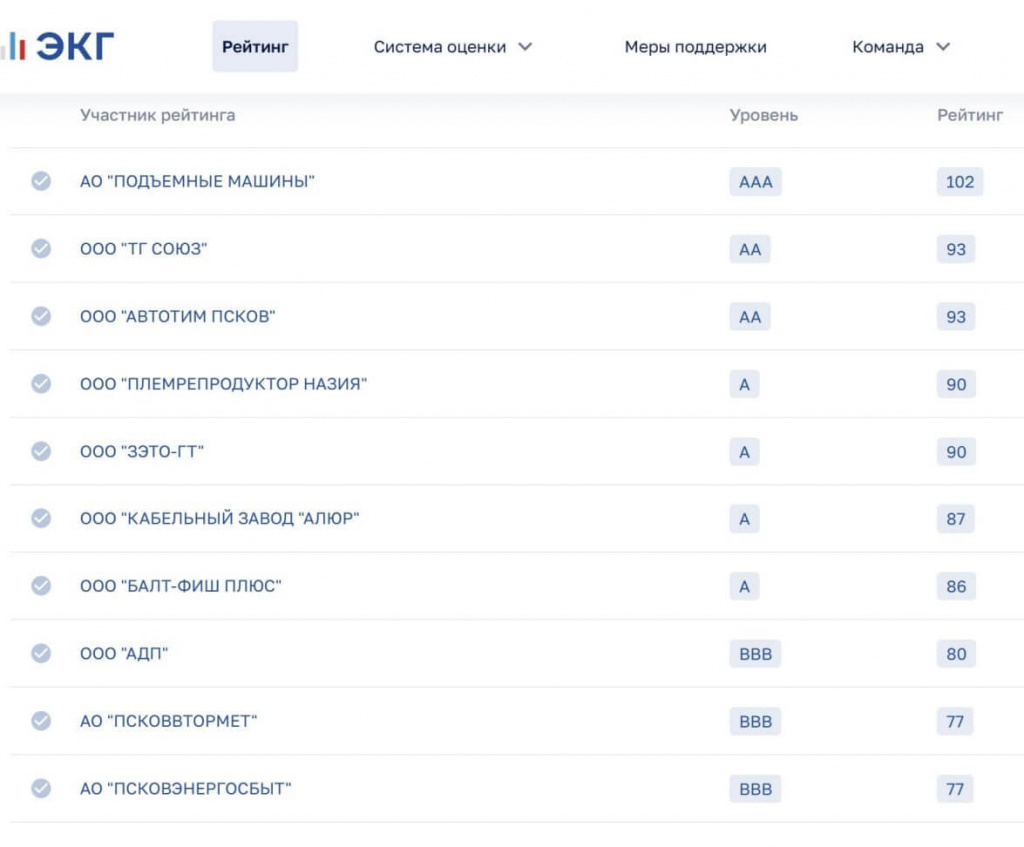This screenshot has width=1024, height=847.
Task: Click verified icon beside ООО "ЗЭТО-ГТ"
Action: click(41, 451)
